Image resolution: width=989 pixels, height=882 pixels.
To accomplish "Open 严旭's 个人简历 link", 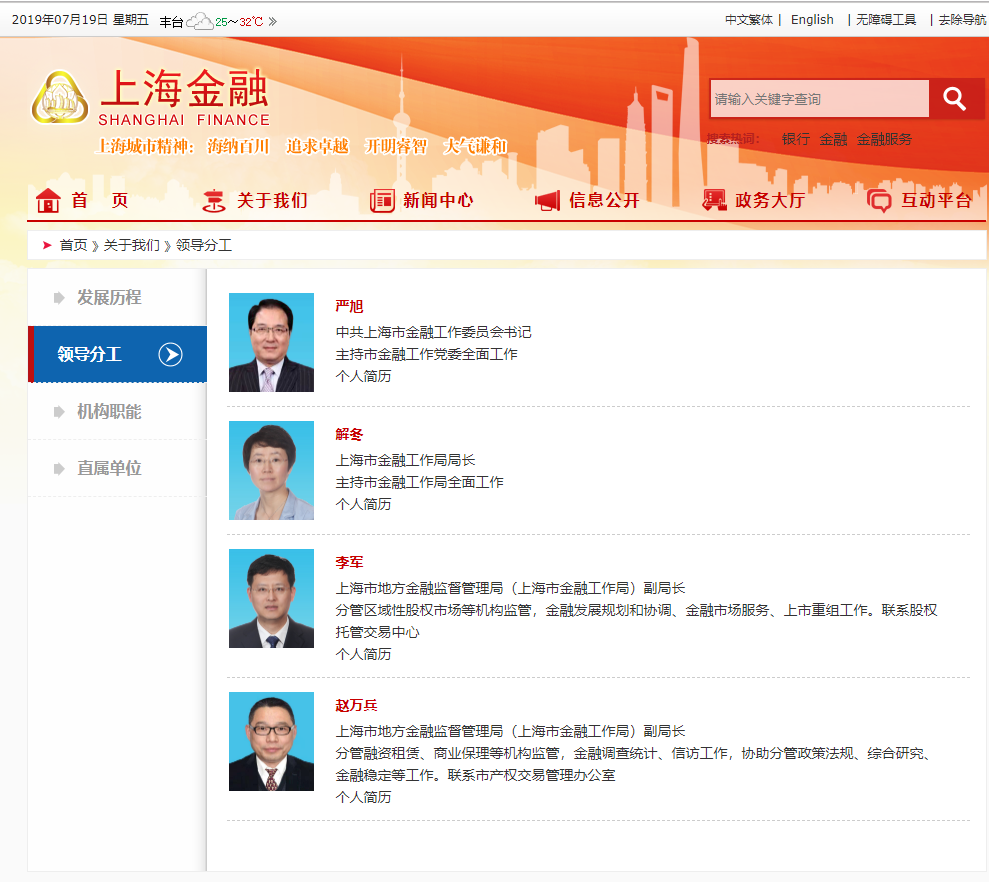I will coord(363,376).
